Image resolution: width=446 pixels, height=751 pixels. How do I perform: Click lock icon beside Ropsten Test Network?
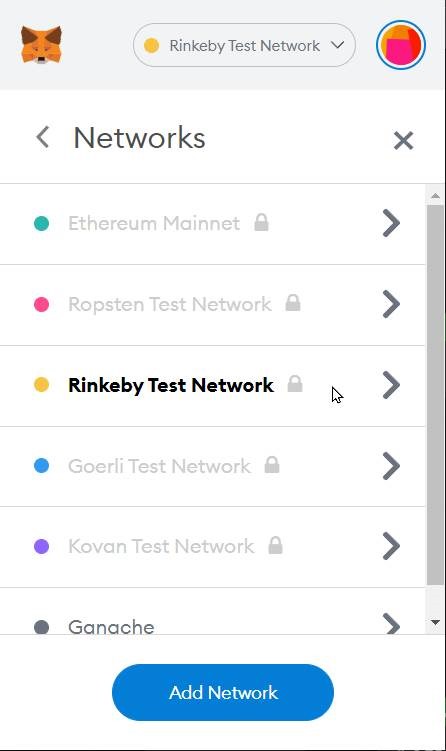pos(293,303)
